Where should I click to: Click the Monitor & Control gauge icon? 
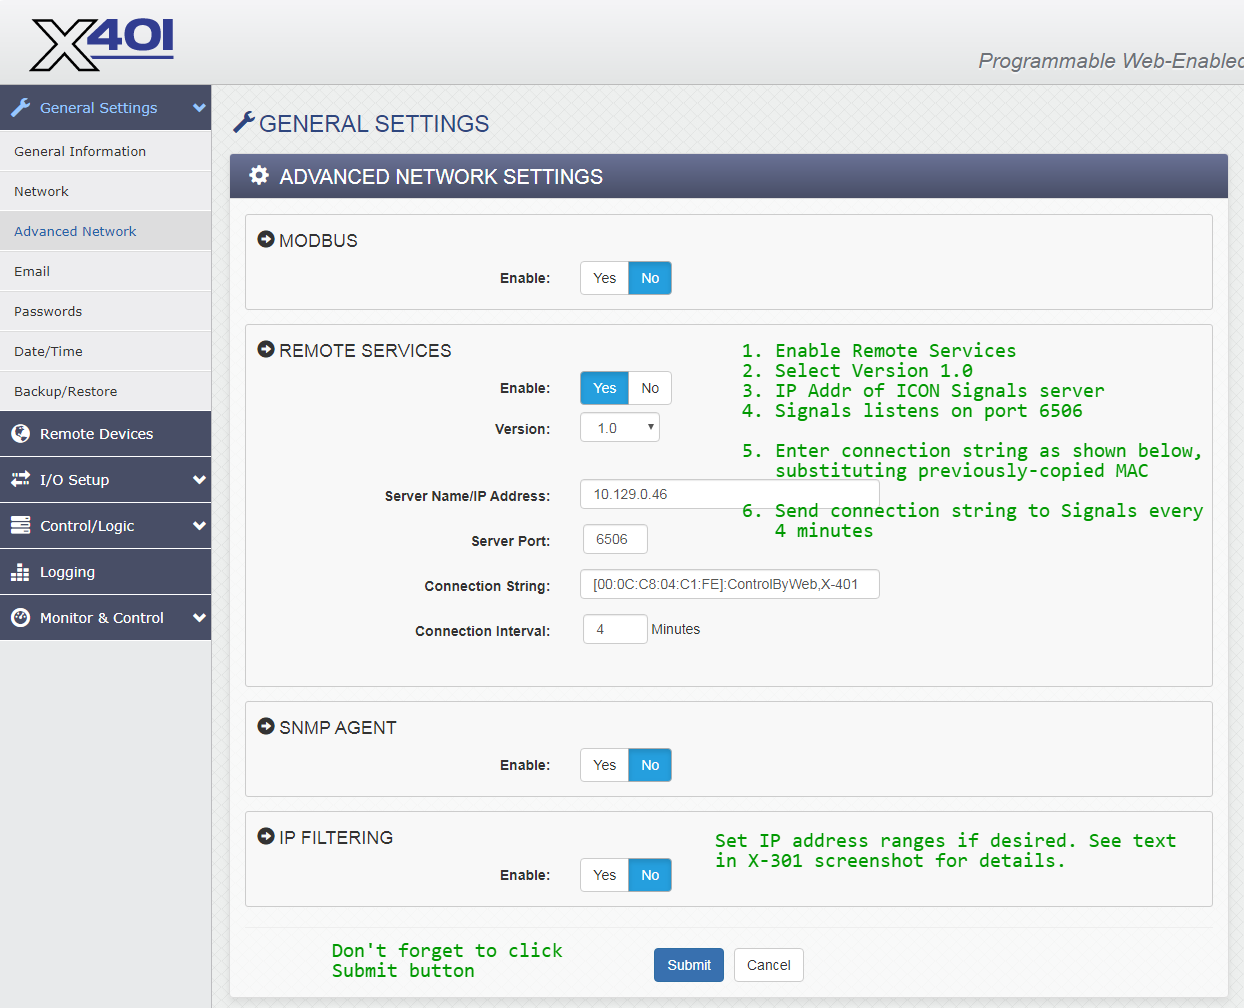(x=20, y=618)
